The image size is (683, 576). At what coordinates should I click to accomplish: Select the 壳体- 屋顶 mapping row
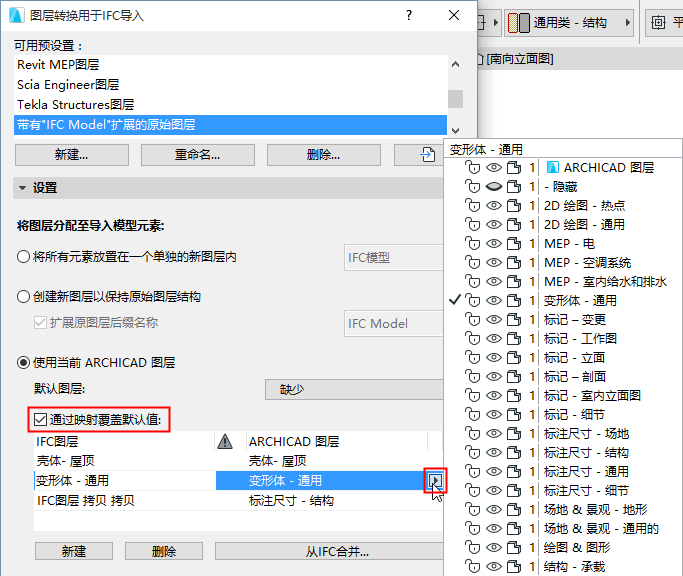click(x=238, y=461)
